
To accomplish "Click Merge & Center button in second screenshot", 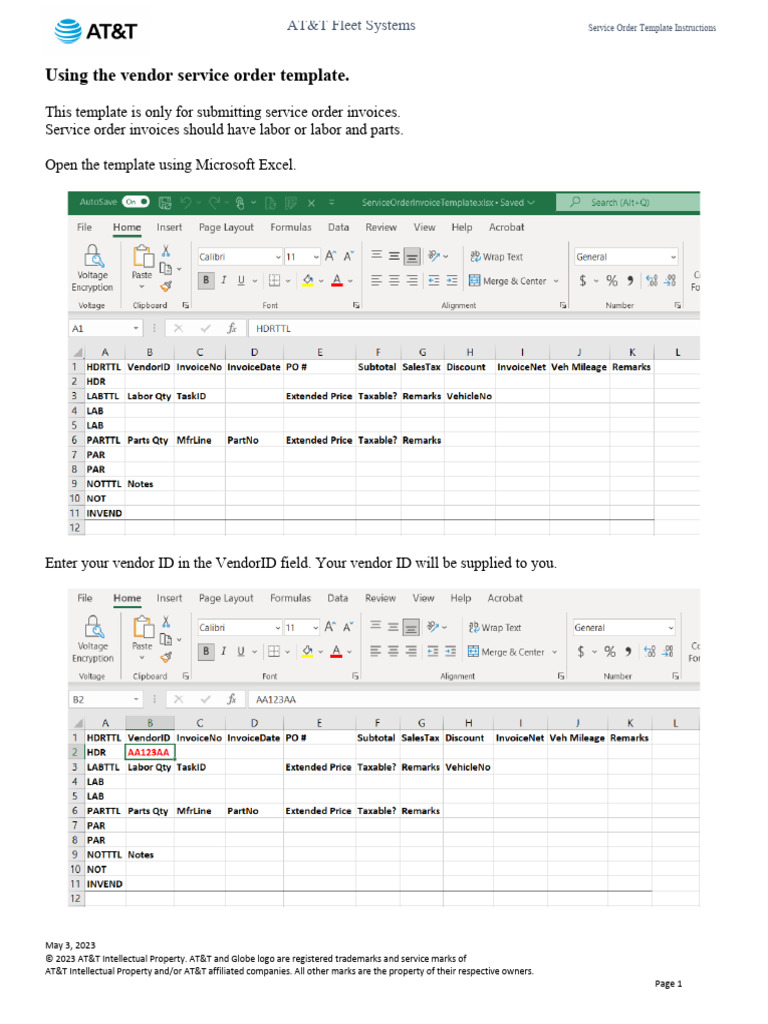I will 506,652.
